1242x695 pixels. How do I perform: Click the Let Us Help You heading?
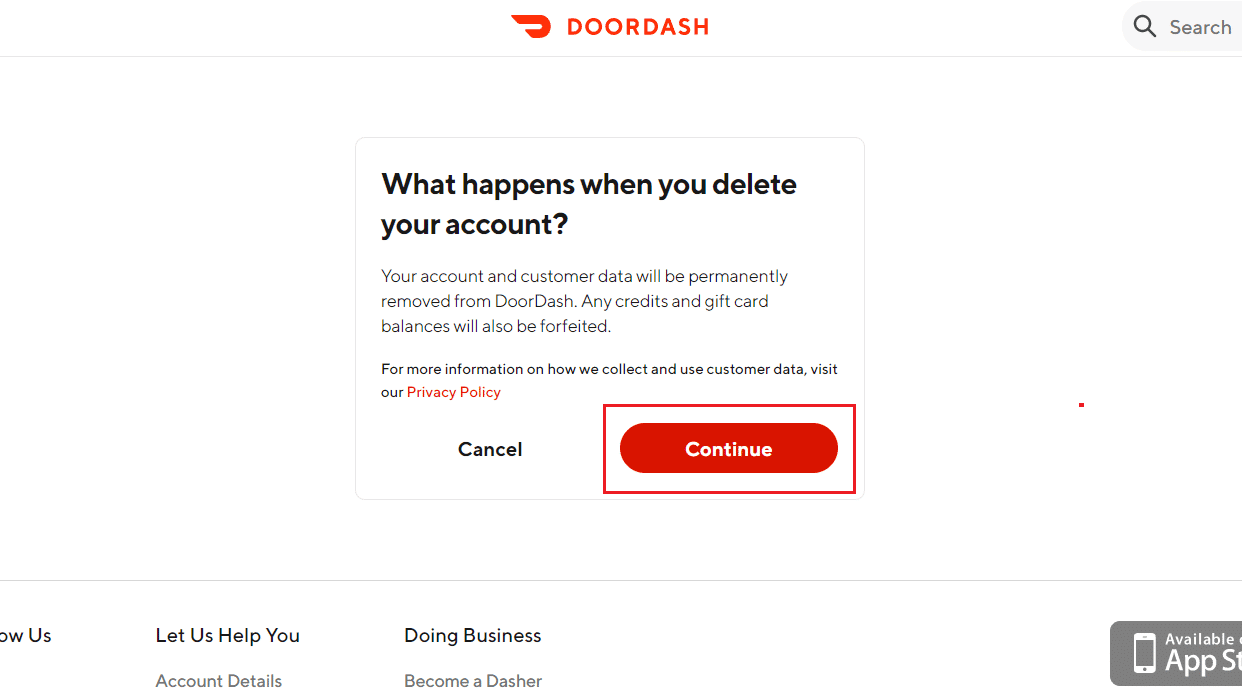pyautogui.click(x=228, y=635)
